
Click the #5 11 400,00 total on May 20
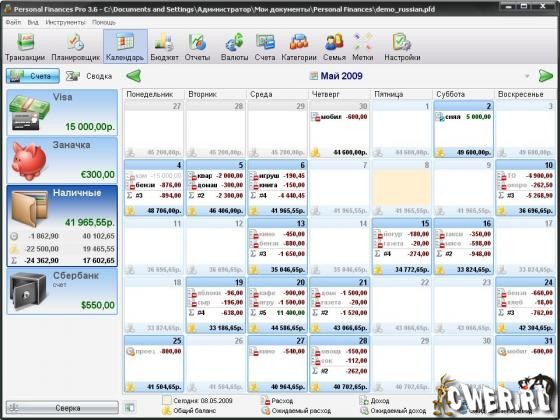[x=278, y=312]
